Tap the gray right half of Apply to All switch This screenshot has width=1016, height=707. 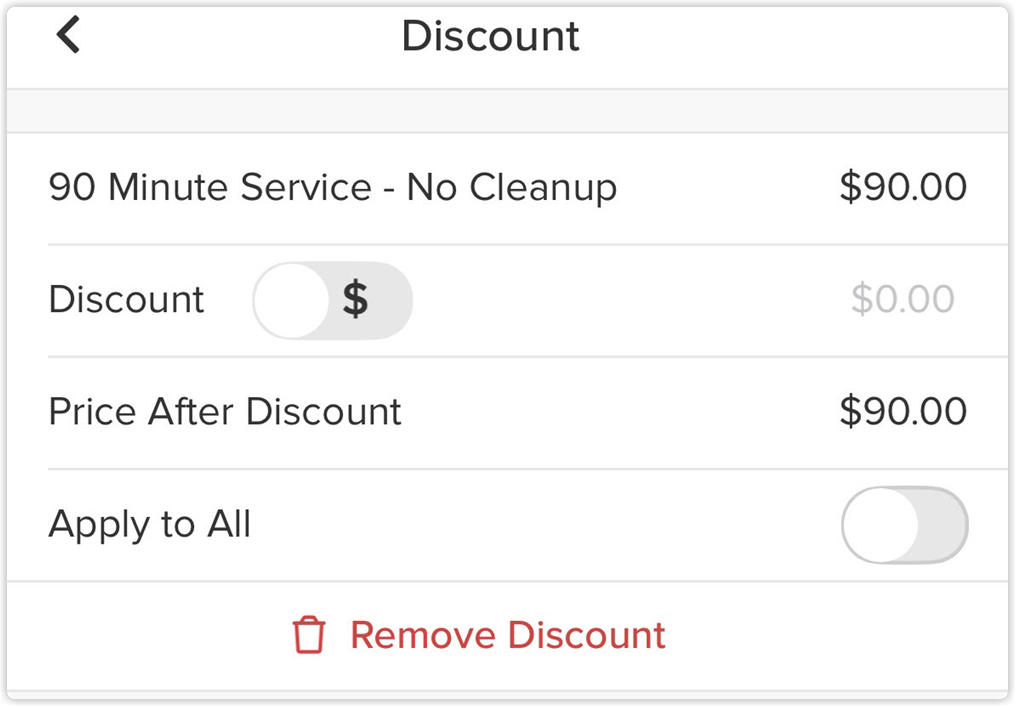pos(943,525)
